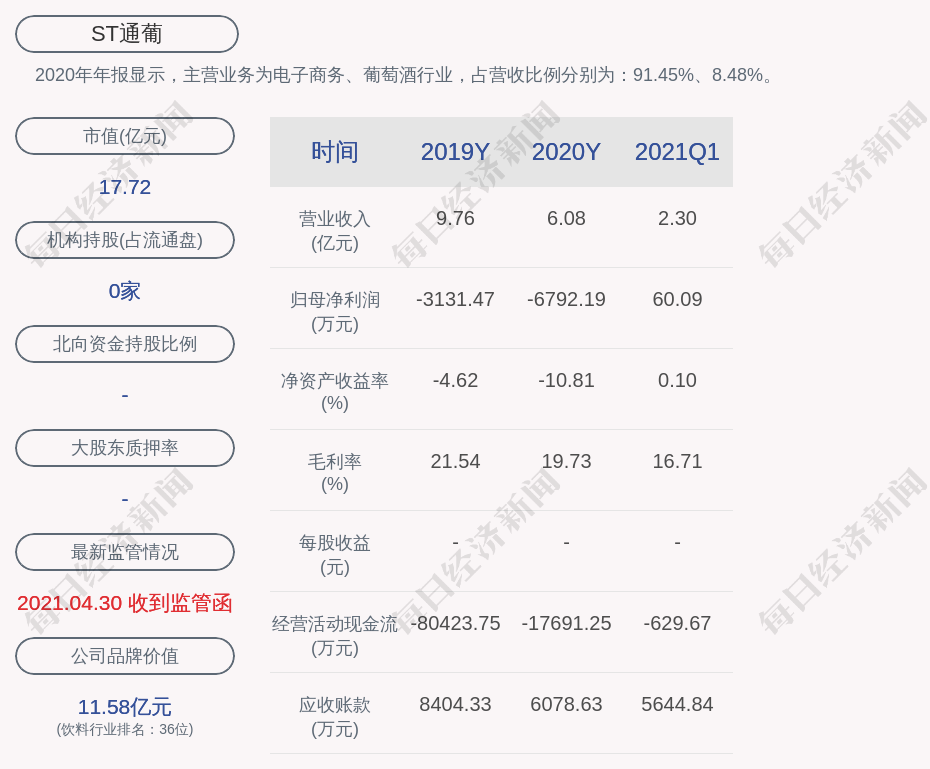Select revenue value 6.08
This screenshot has width=930, height=769.
coord(566,218)
